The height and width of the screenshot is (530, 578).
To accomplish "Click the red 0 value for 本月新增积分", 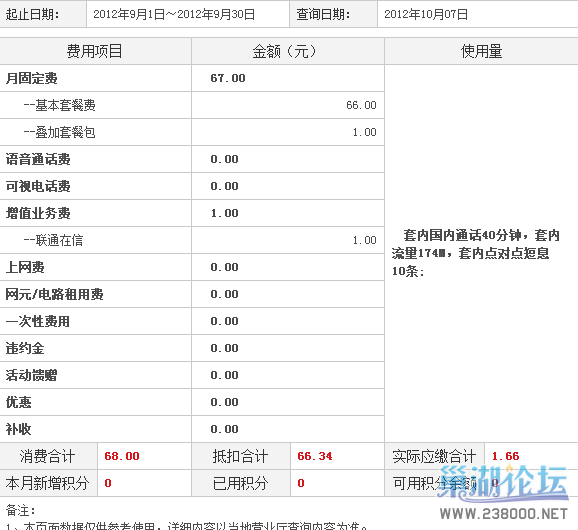I will [108, 483].
